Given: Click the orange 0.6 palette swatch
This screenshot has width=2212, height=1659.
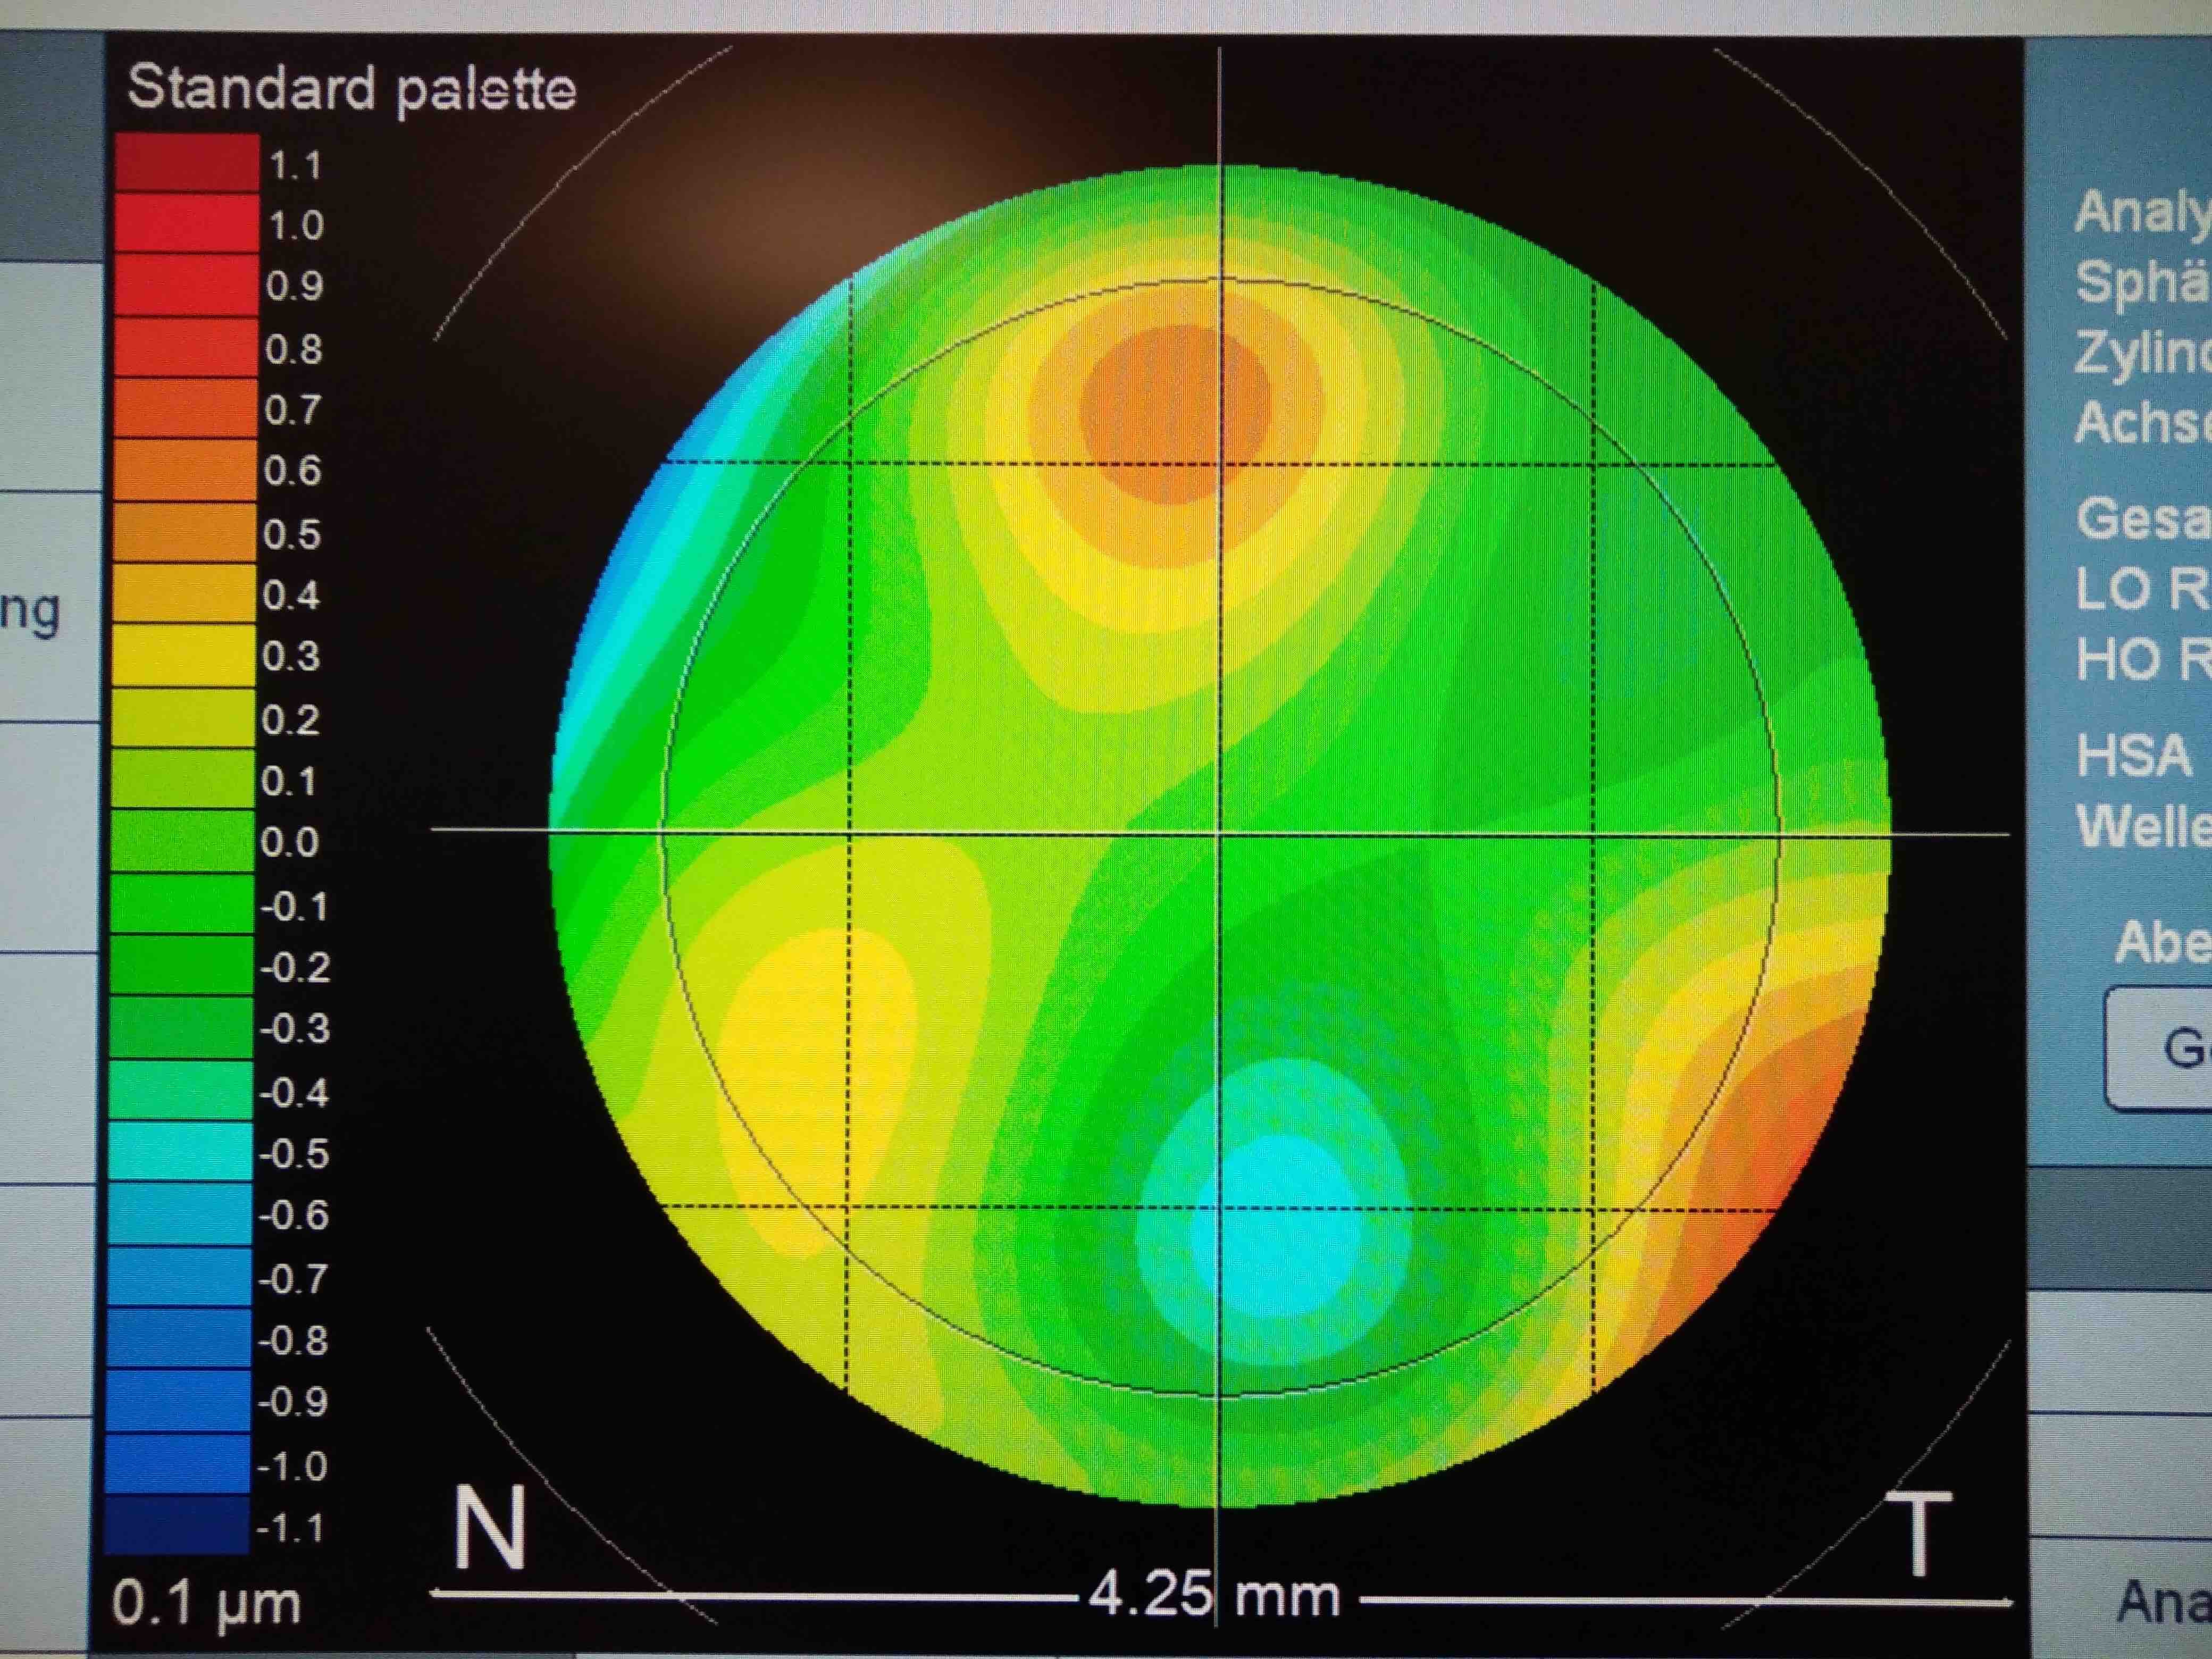Looking at the screenshot, I should point(185,470).
